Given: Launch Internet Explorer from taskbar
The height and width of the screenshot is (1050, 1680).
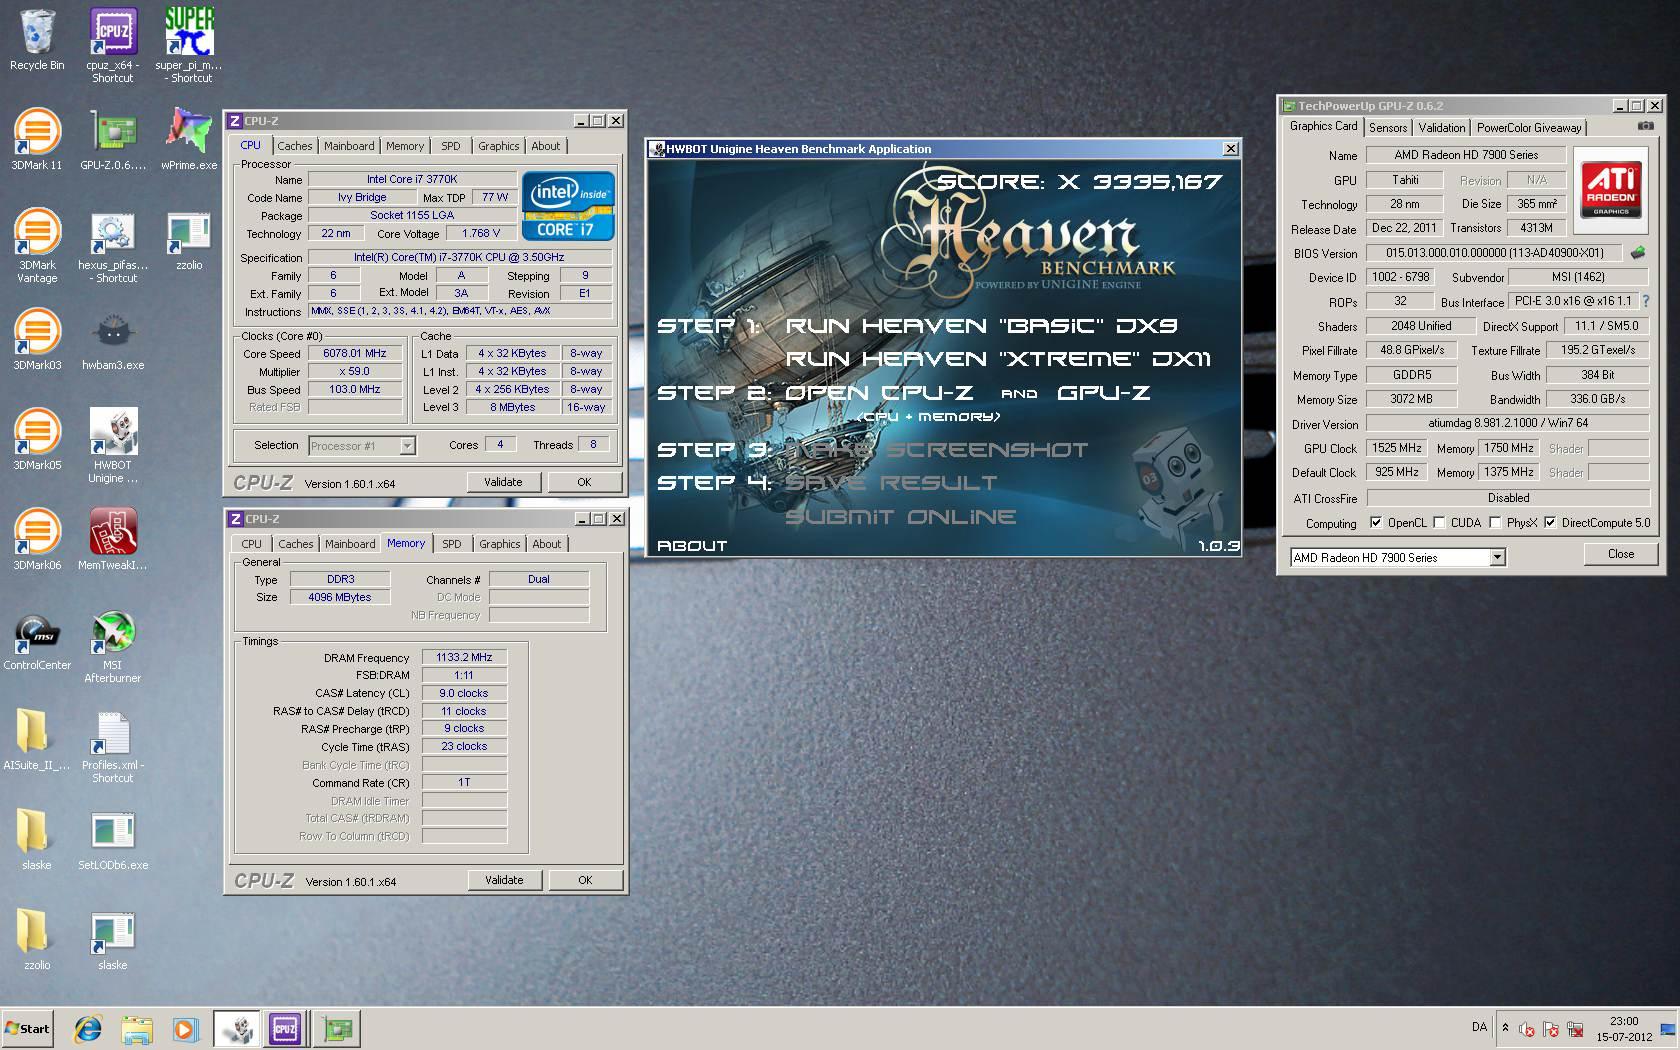Looking at the screenshot, I should click(x=88, y=1029).
